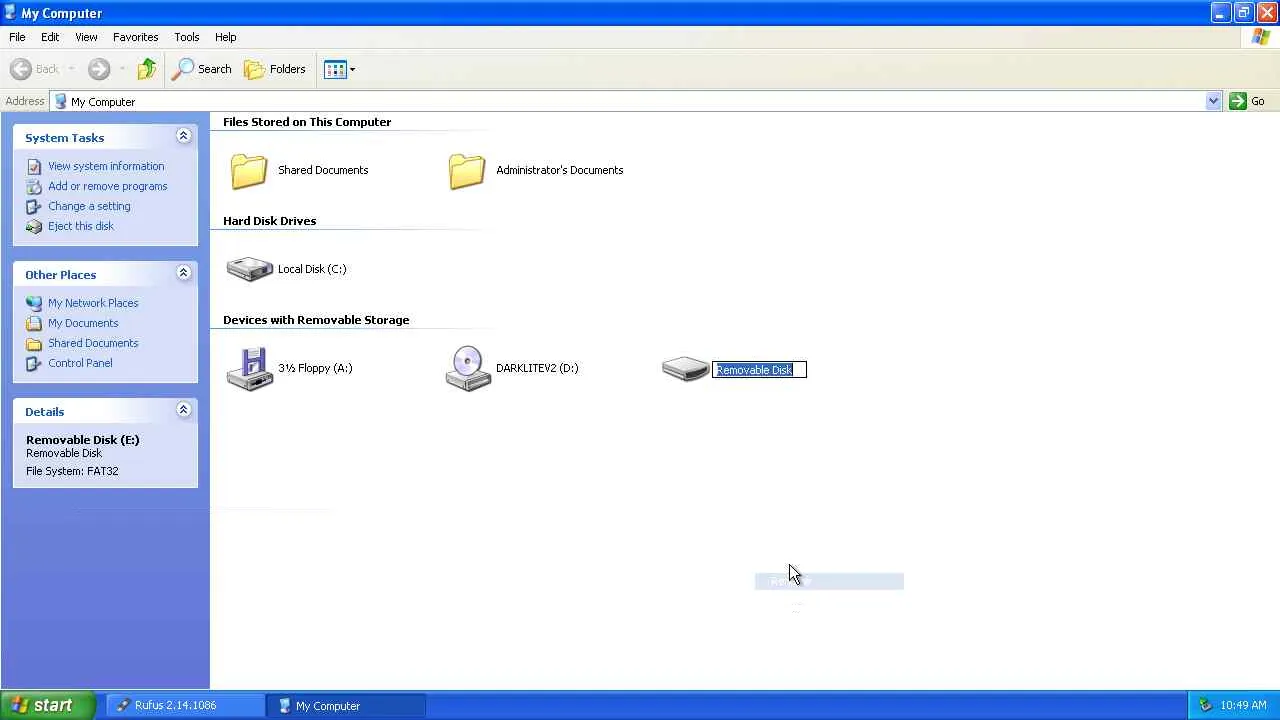Click the Address bar field
This screenshot has width=1280, height=720.
(636, 101)
